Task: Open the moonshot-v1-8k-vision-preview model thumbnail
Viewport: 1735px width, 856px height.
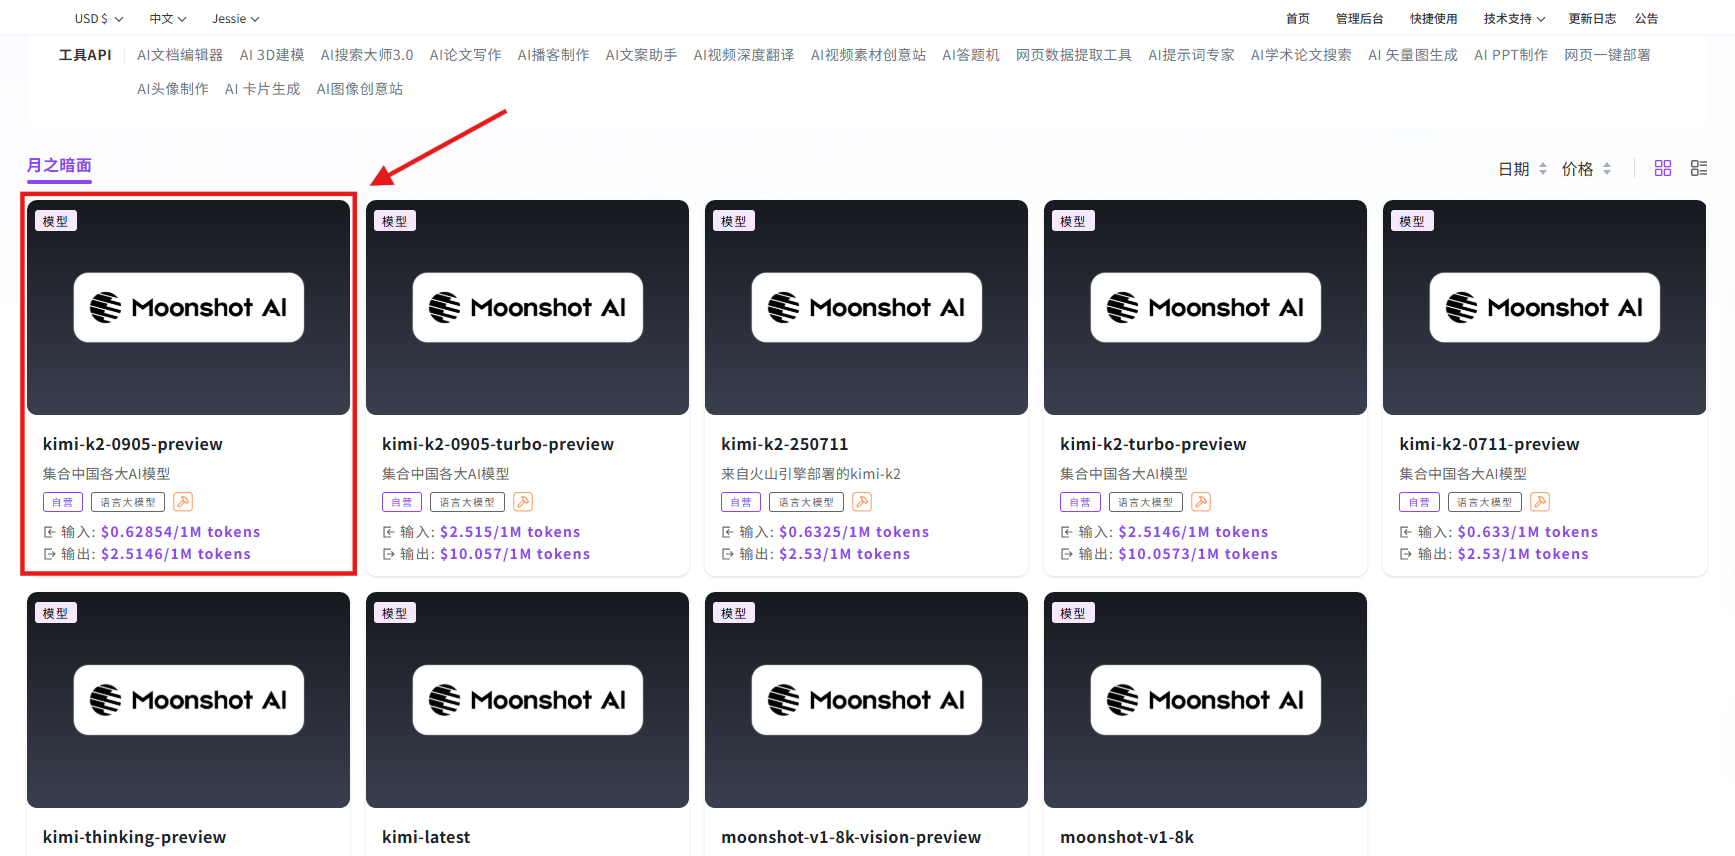Action: pyautogui.click(x=866, y=700)
